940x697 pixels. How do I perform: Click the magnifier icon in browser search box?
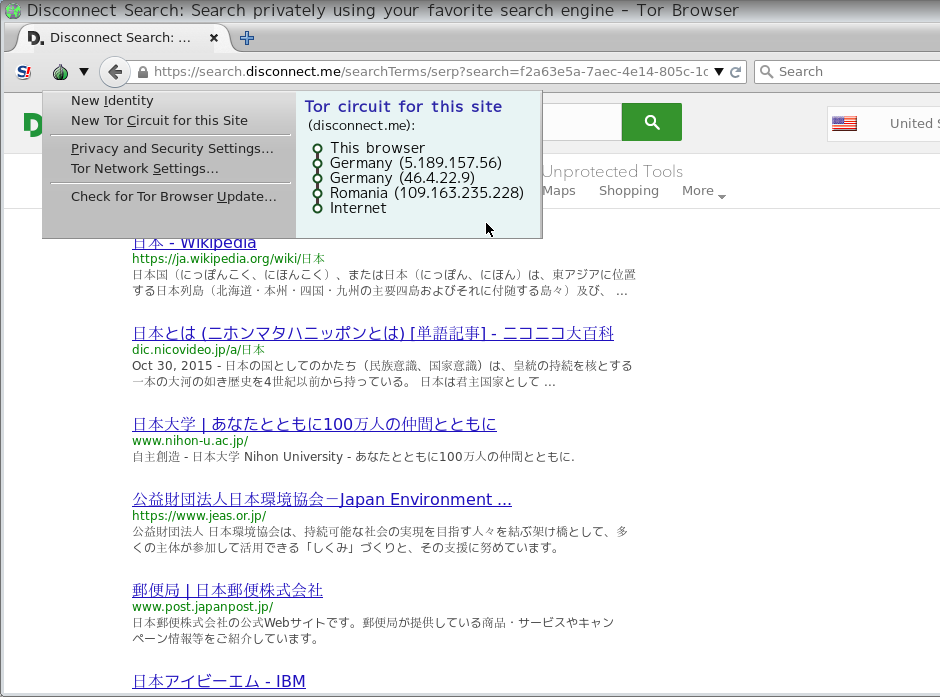[x=766, y=72]
